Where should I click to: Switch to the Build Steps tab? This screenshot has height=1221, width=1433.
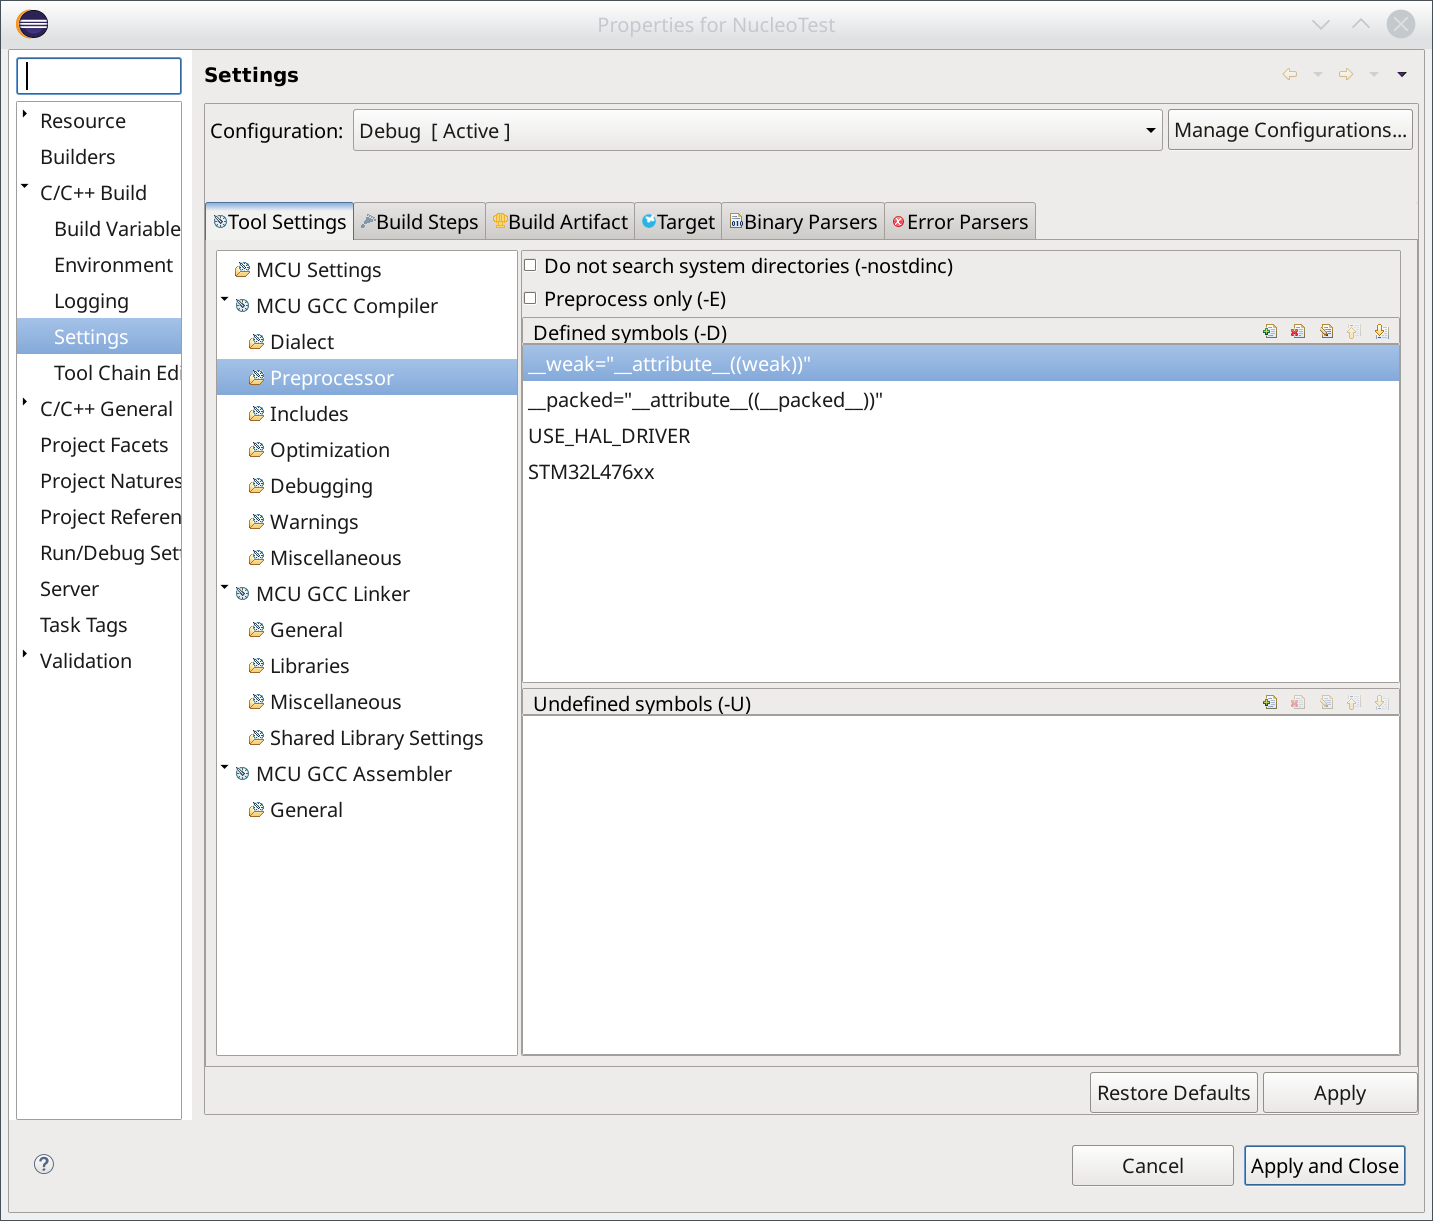click(x=420, y=222)
